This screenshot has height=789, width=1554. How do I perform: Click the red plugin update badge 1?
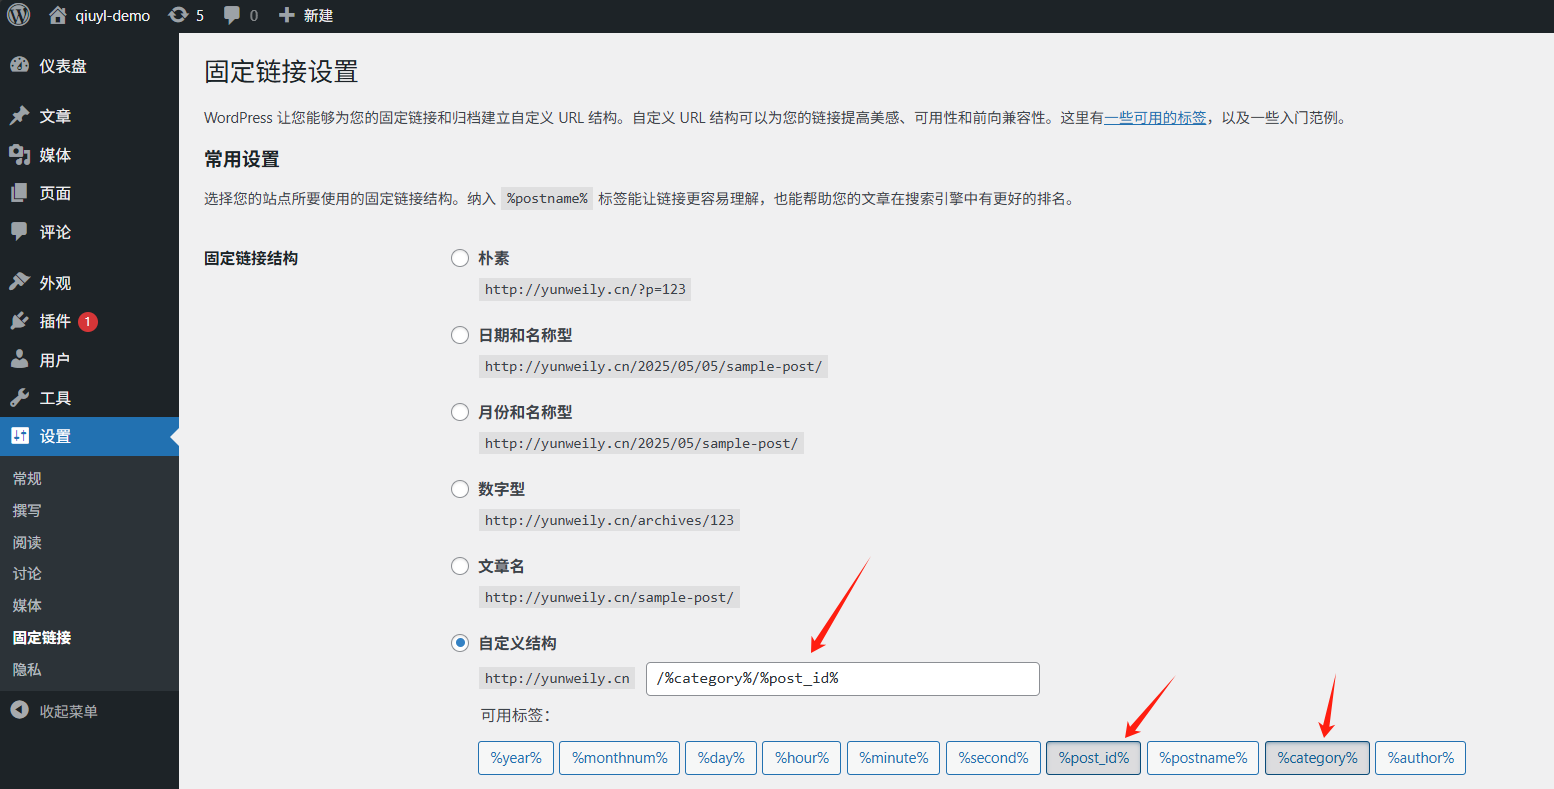88,321
